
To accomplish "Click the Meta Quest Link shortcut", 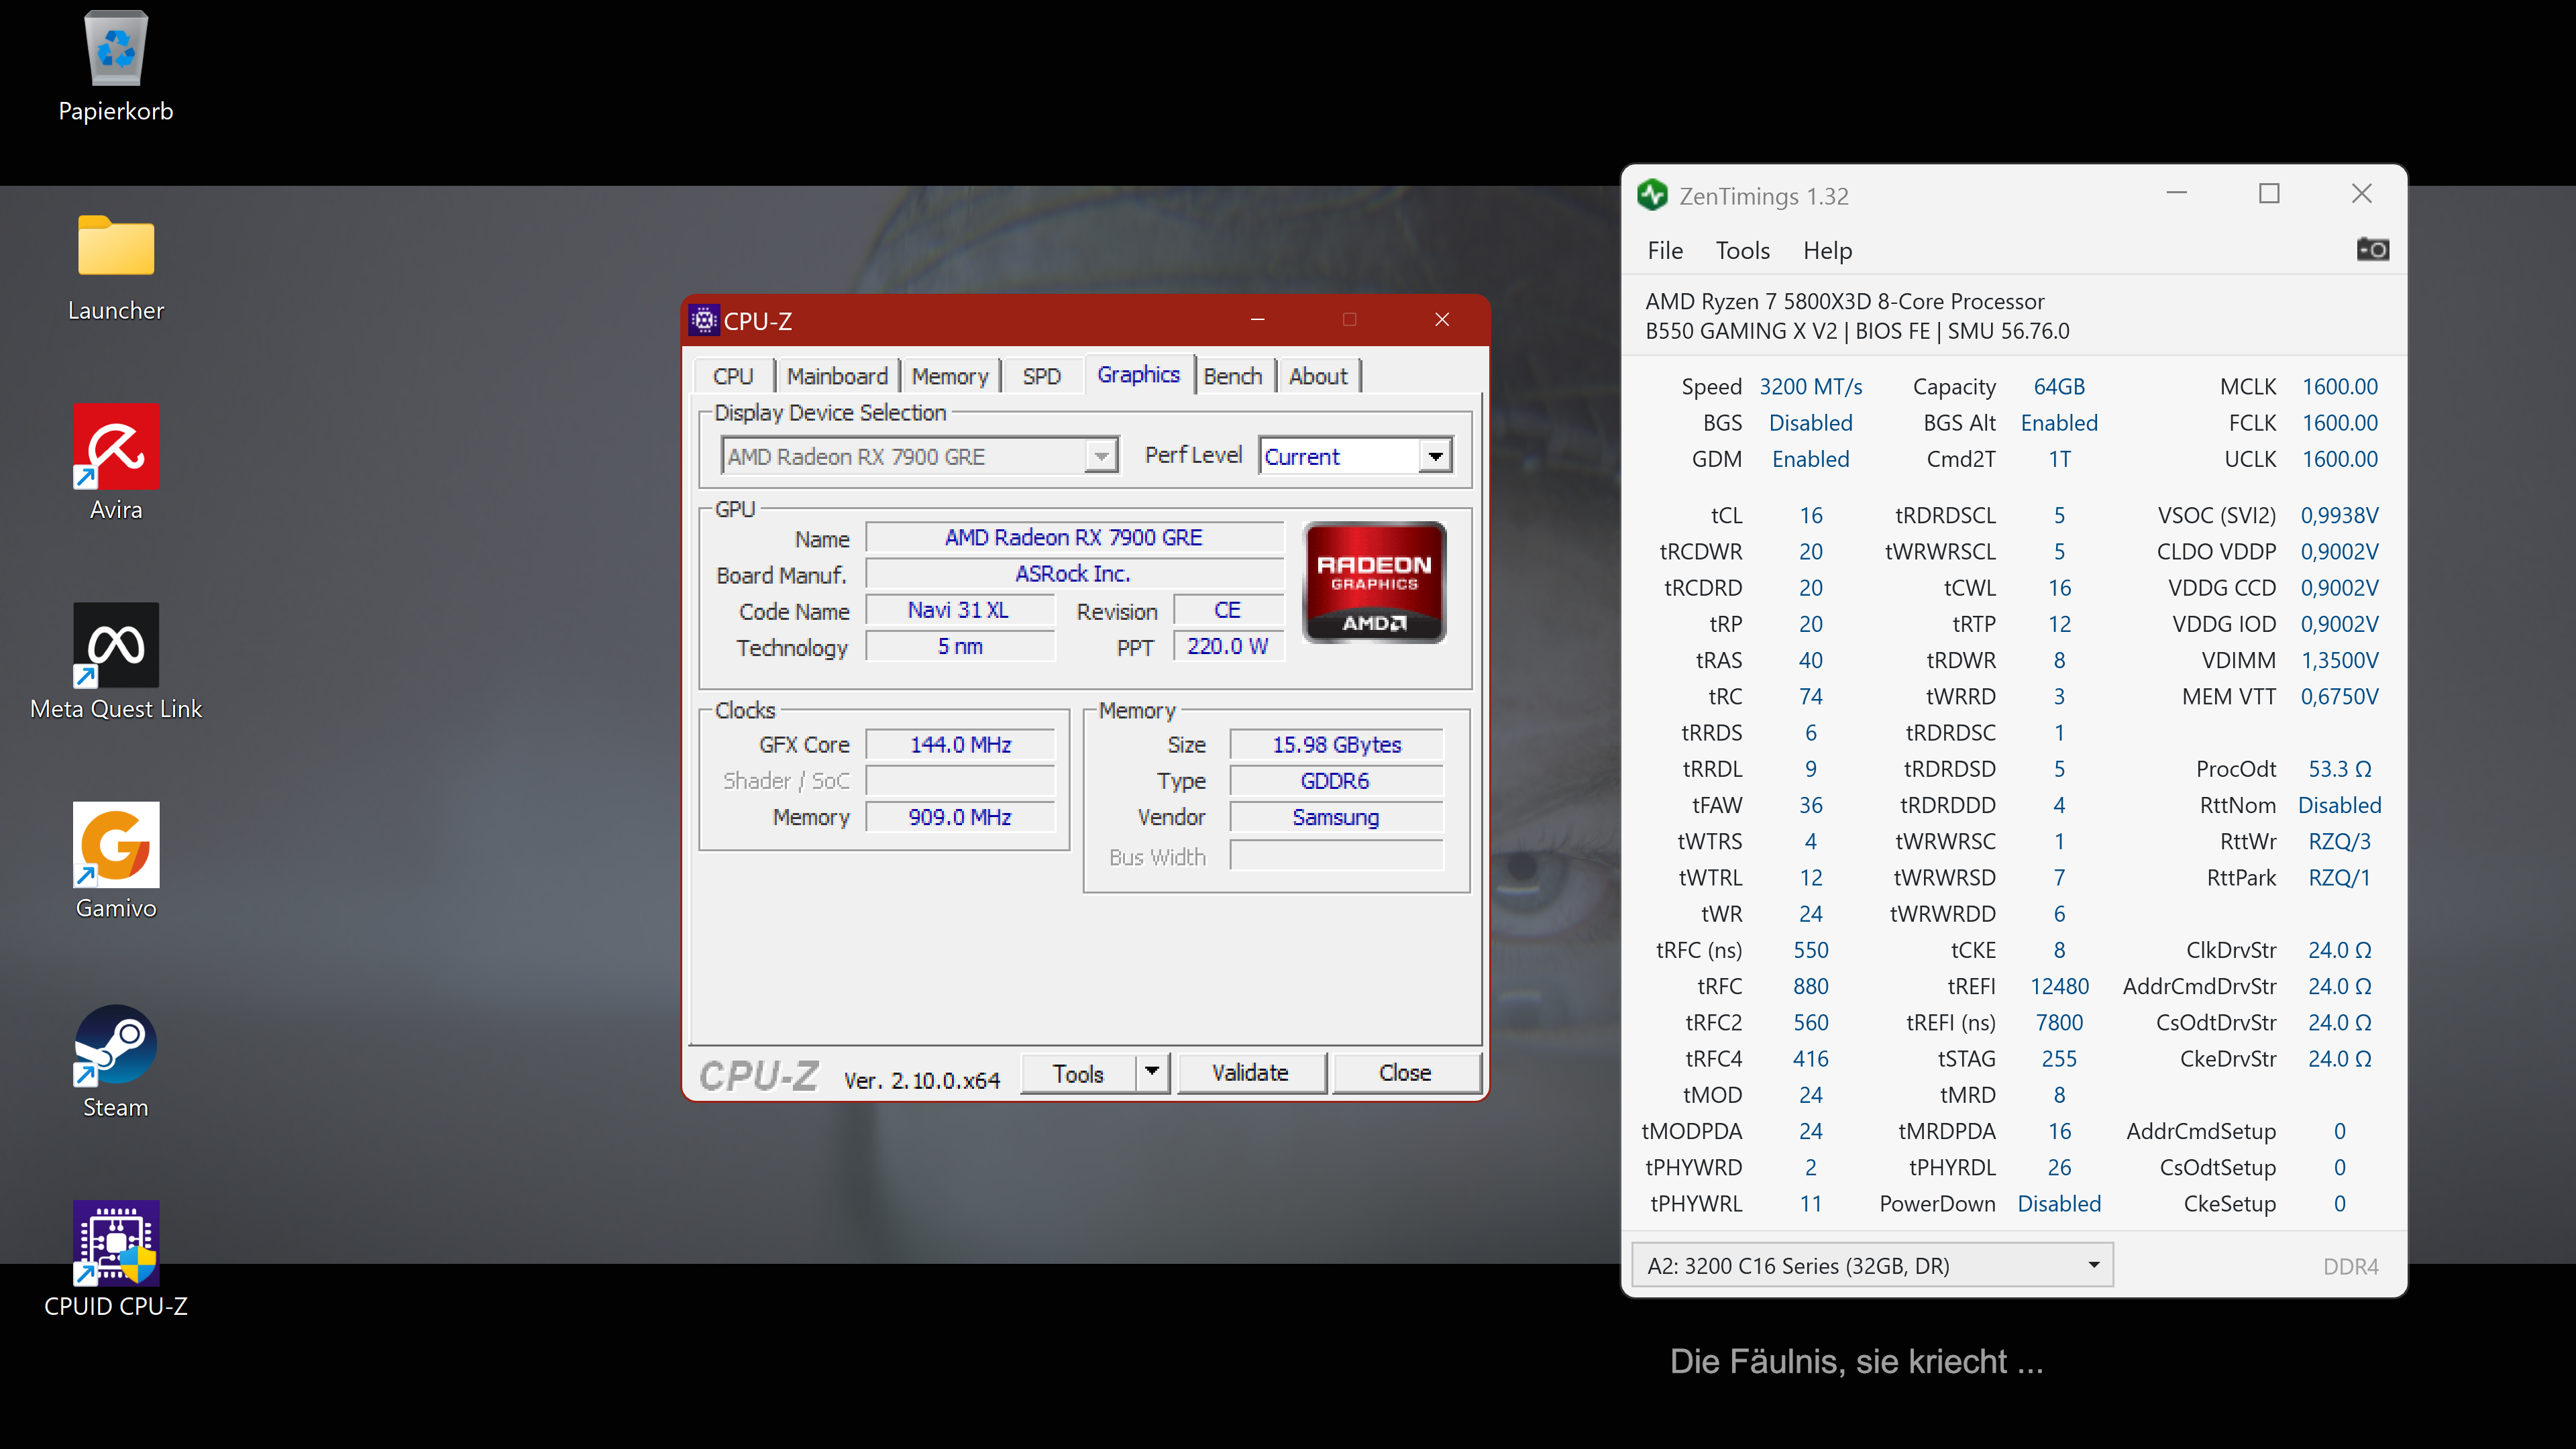I will point(116,645).
